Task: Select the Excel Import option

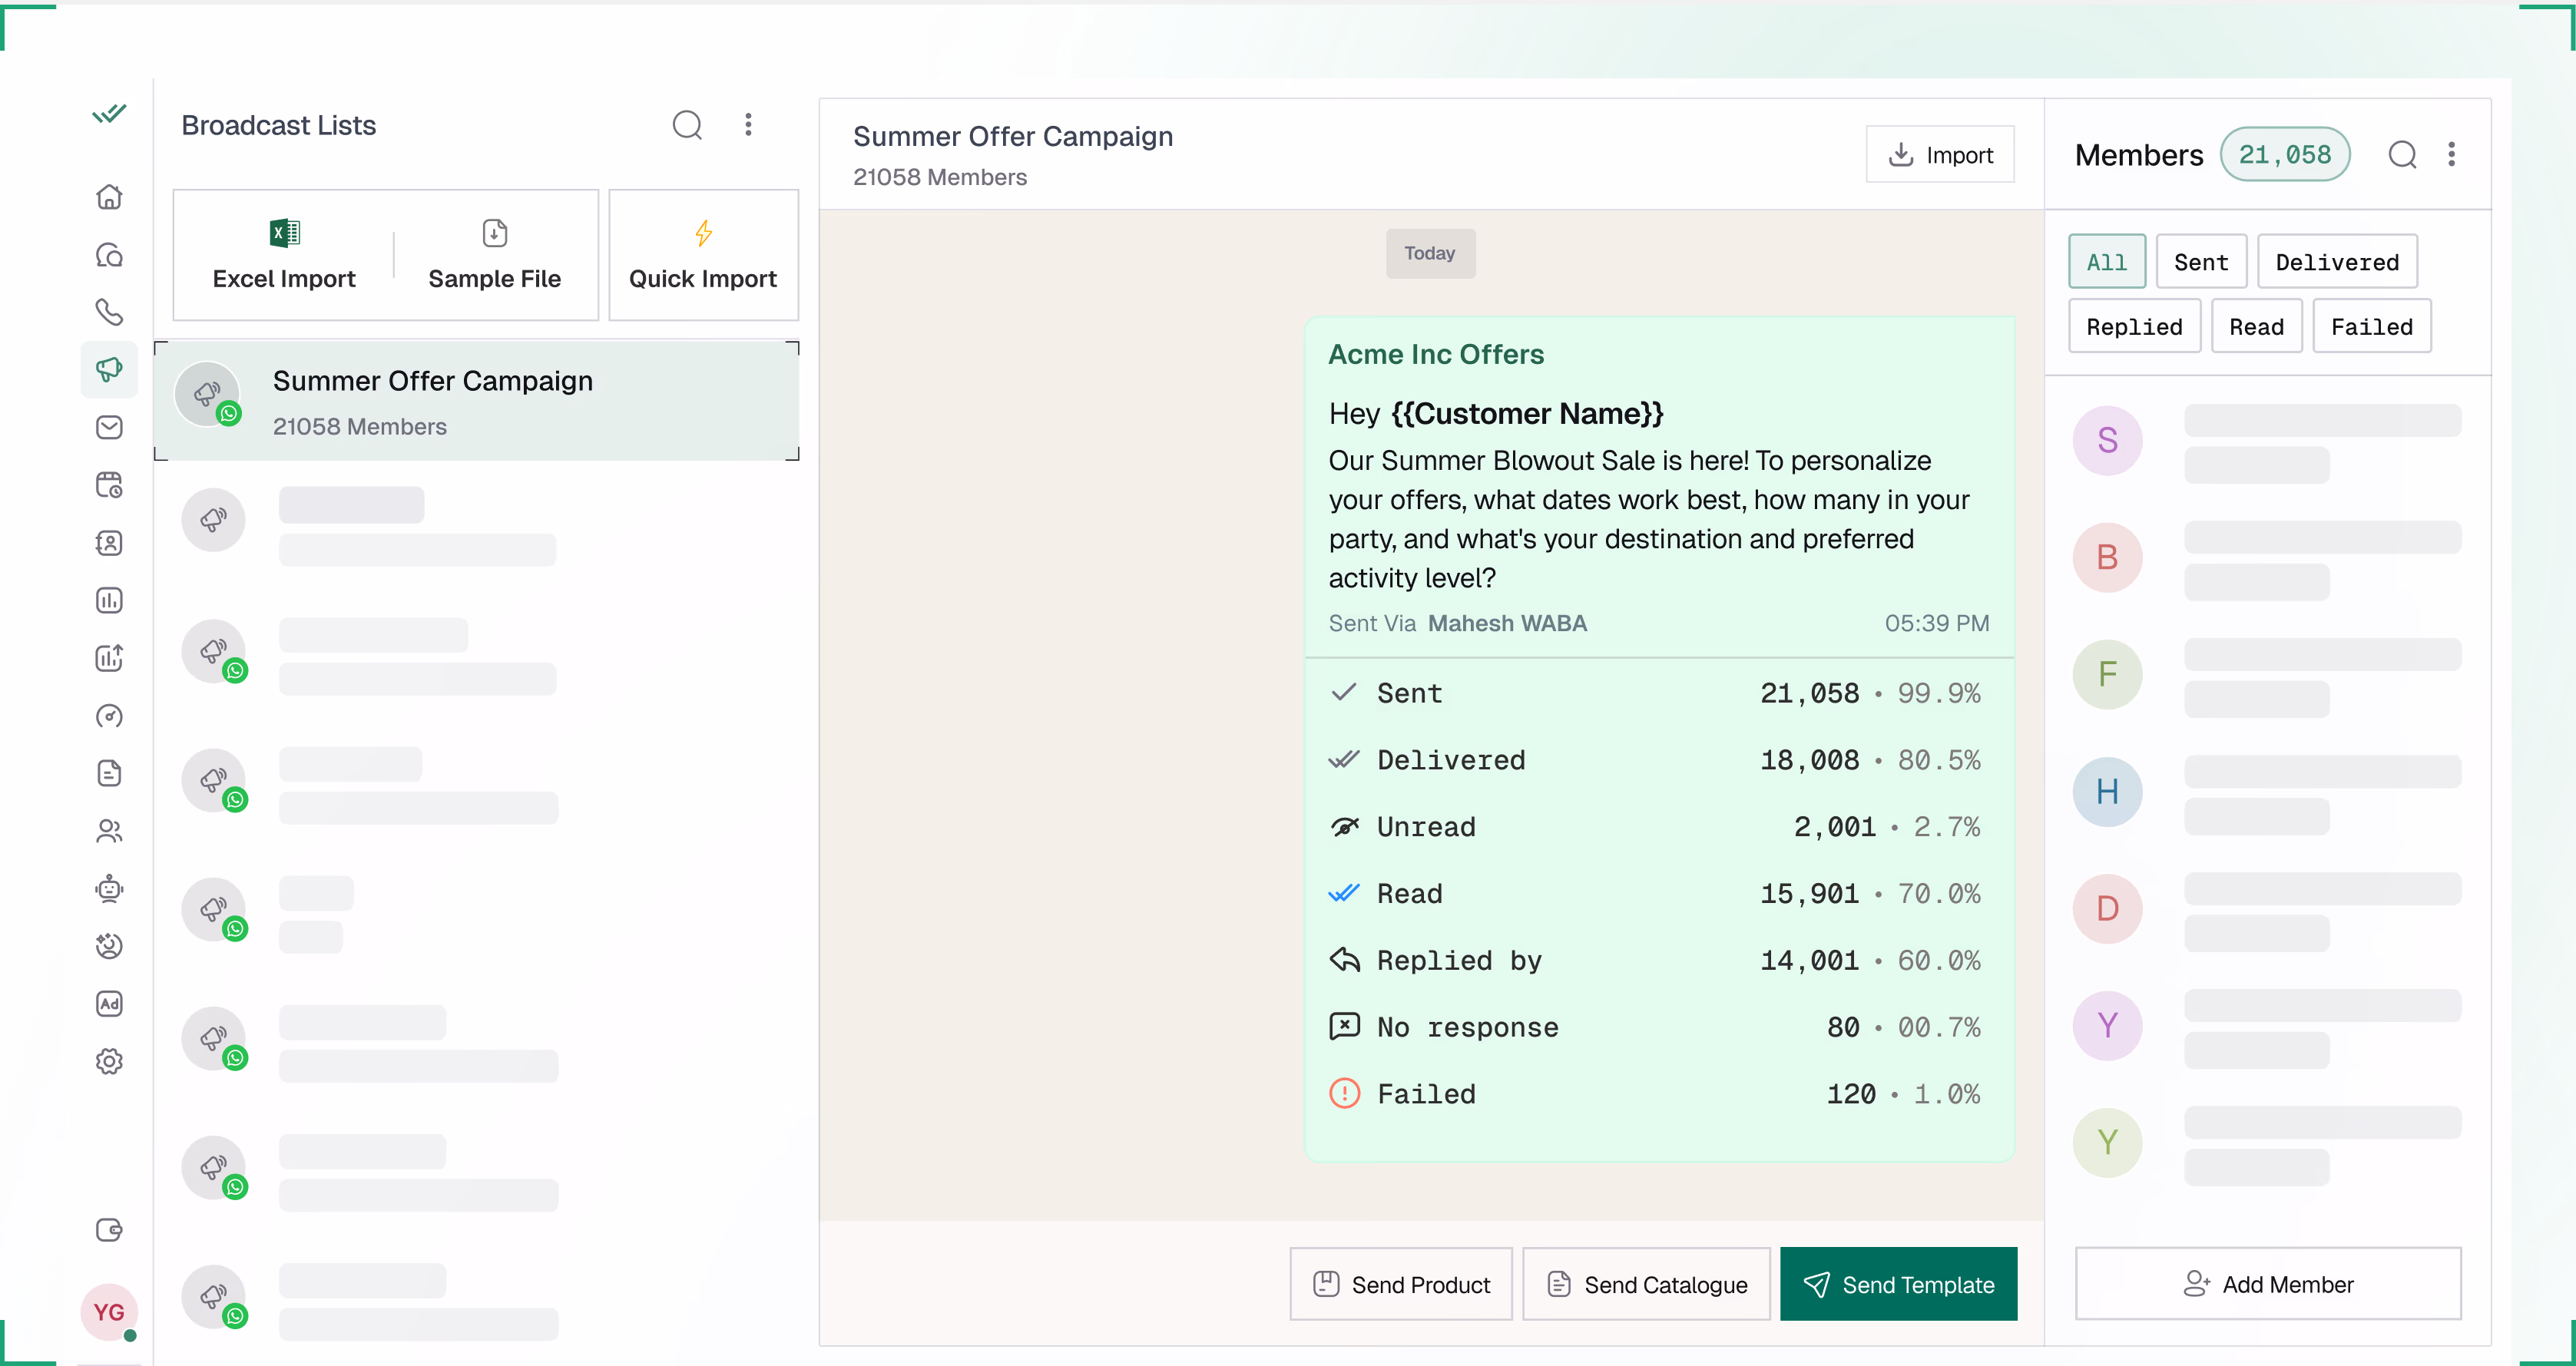Action: [x=284, y=255]
